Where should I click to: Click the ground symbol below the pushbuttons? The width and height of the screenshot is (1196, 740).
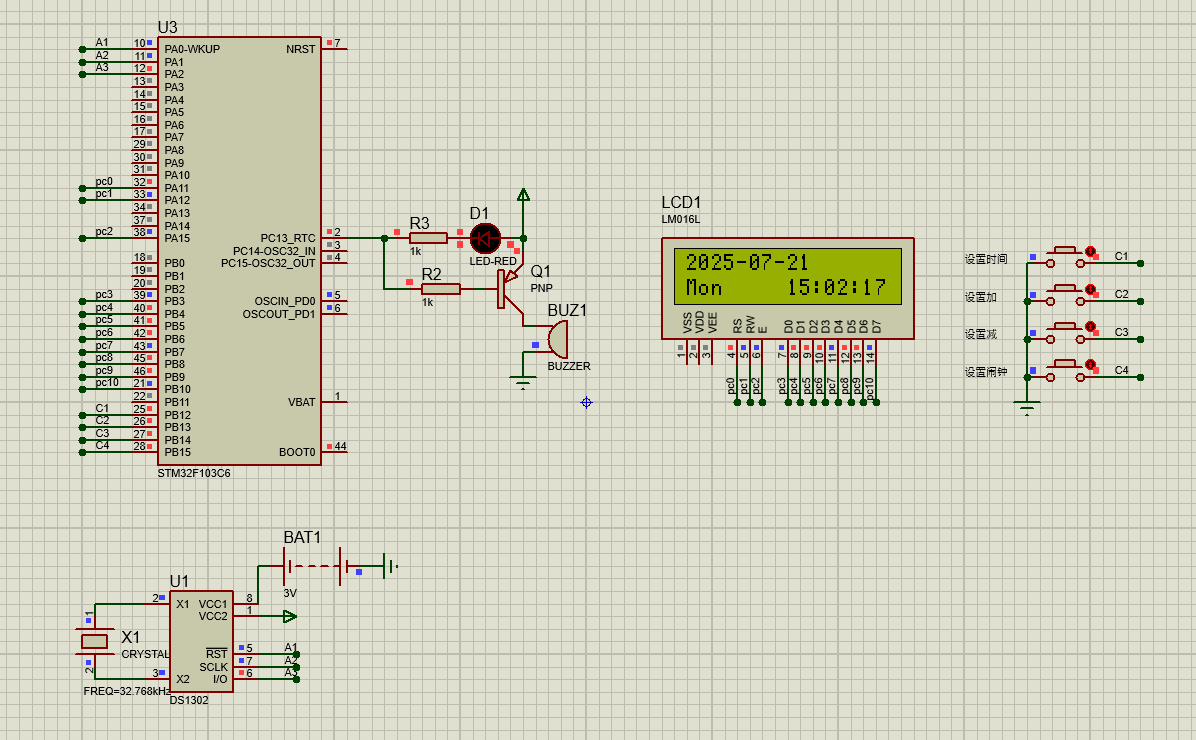pos(1027,408)
